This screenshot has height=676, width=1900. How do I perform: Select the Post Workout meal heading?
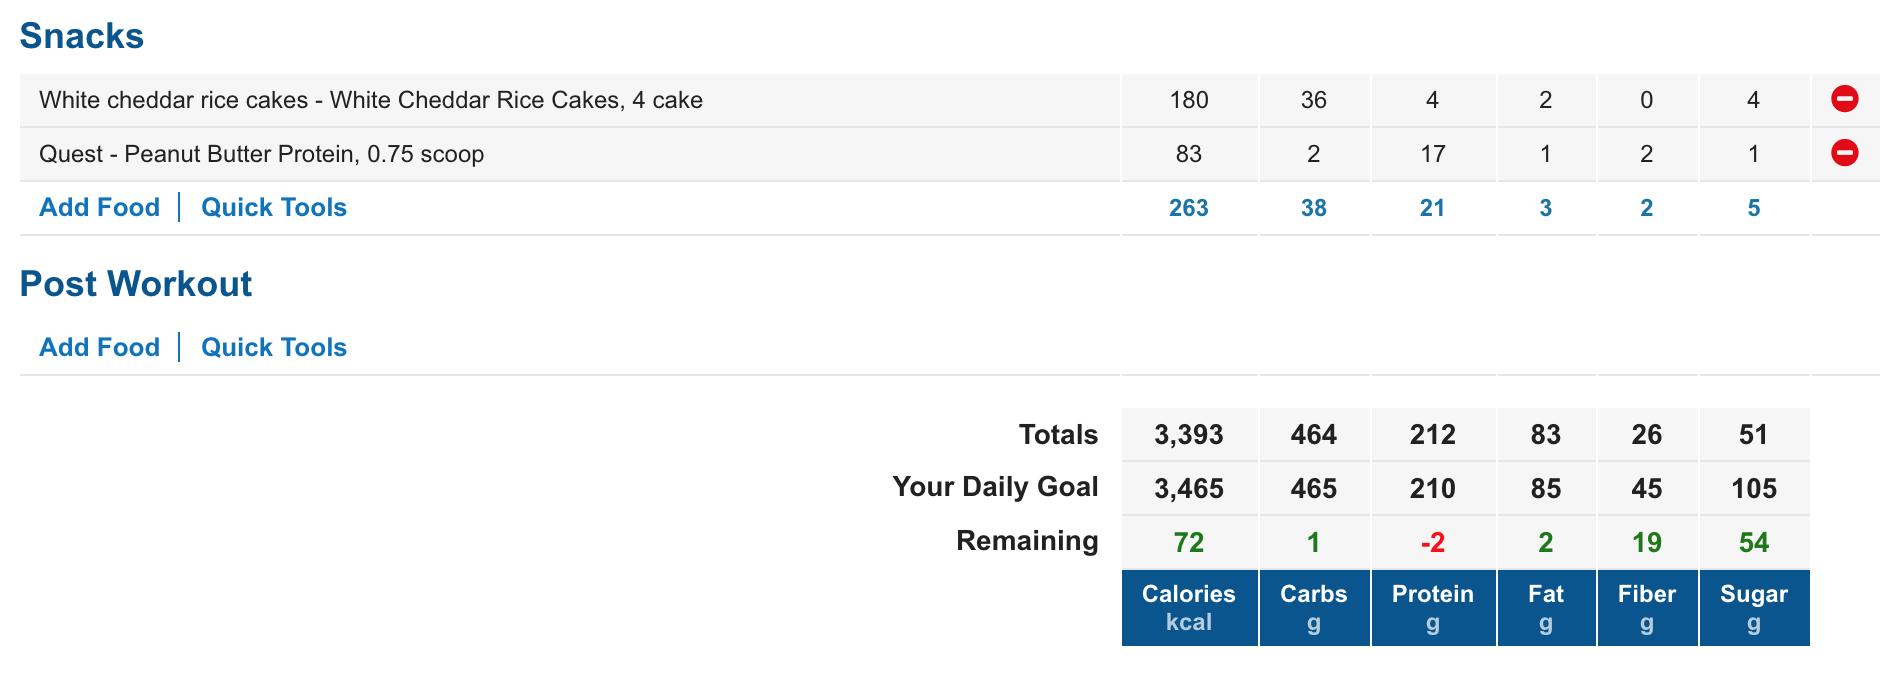pos(136,284)
